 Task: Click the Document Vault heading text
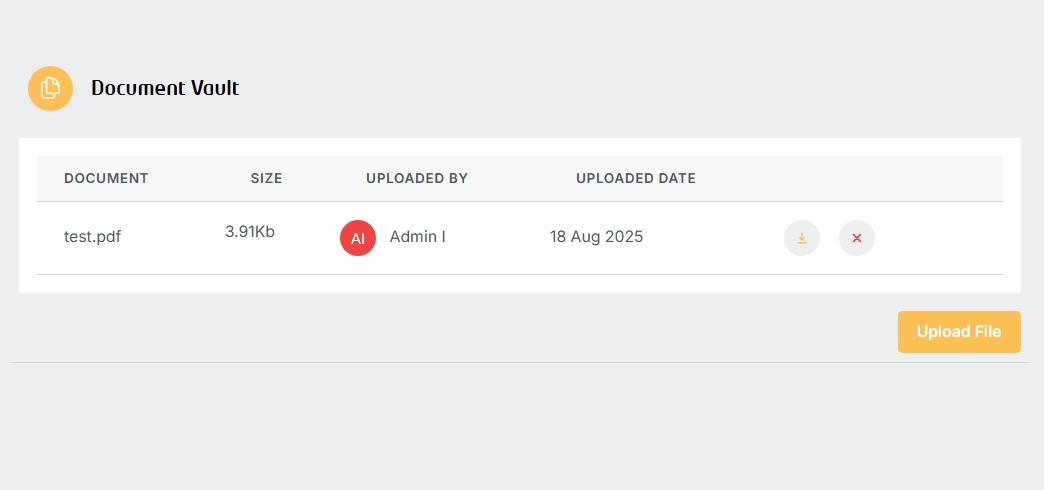coord(165,88)
